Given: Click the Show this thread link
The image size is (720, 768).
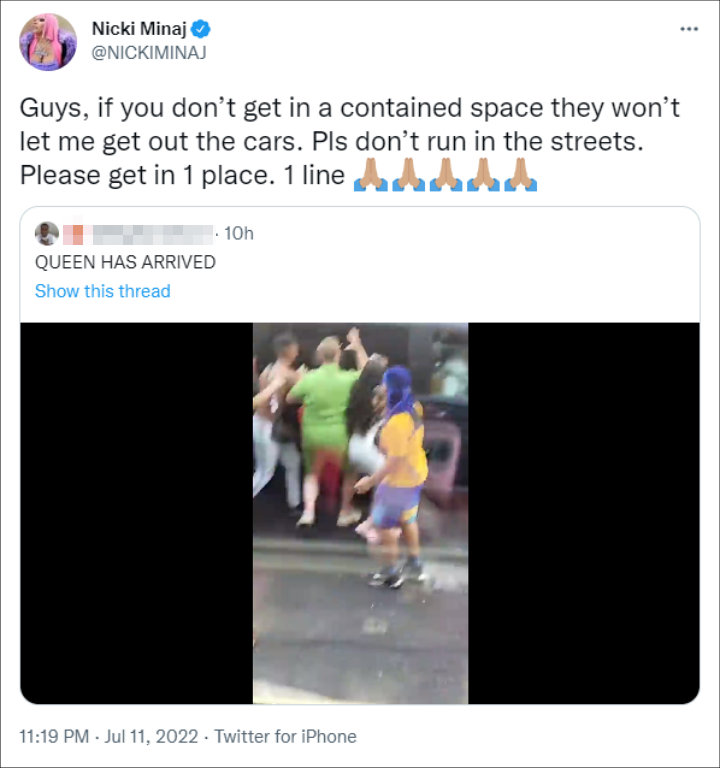Looking at the screenshot, I should (102, 291).
